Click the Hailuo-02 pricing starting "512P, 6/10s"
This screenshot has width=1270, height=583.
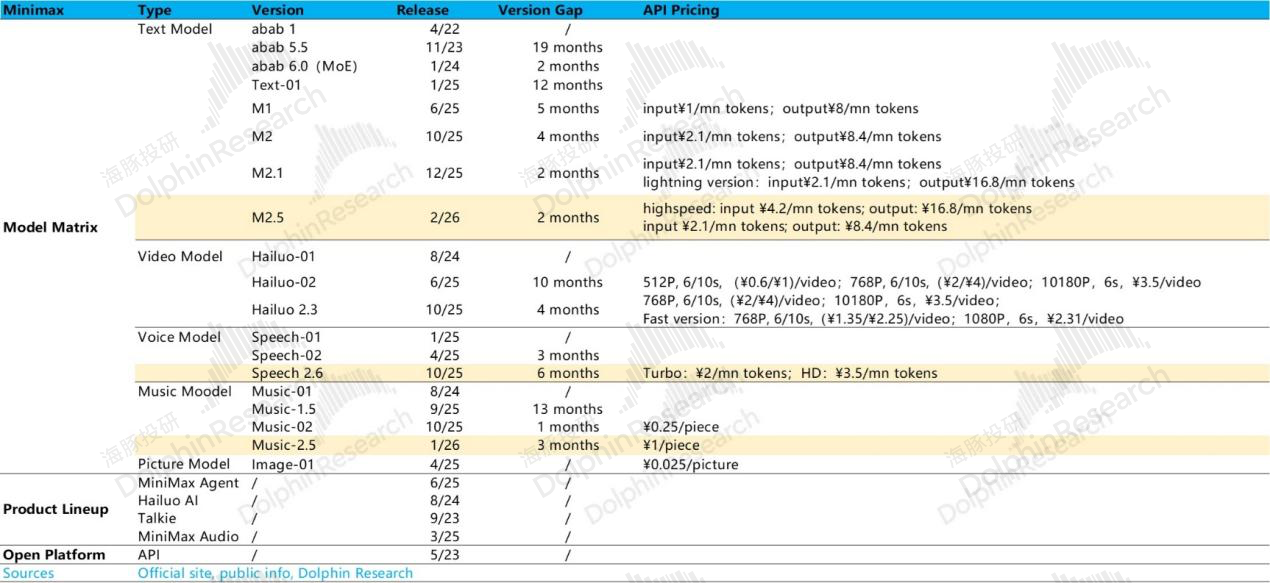pos(922,282)
